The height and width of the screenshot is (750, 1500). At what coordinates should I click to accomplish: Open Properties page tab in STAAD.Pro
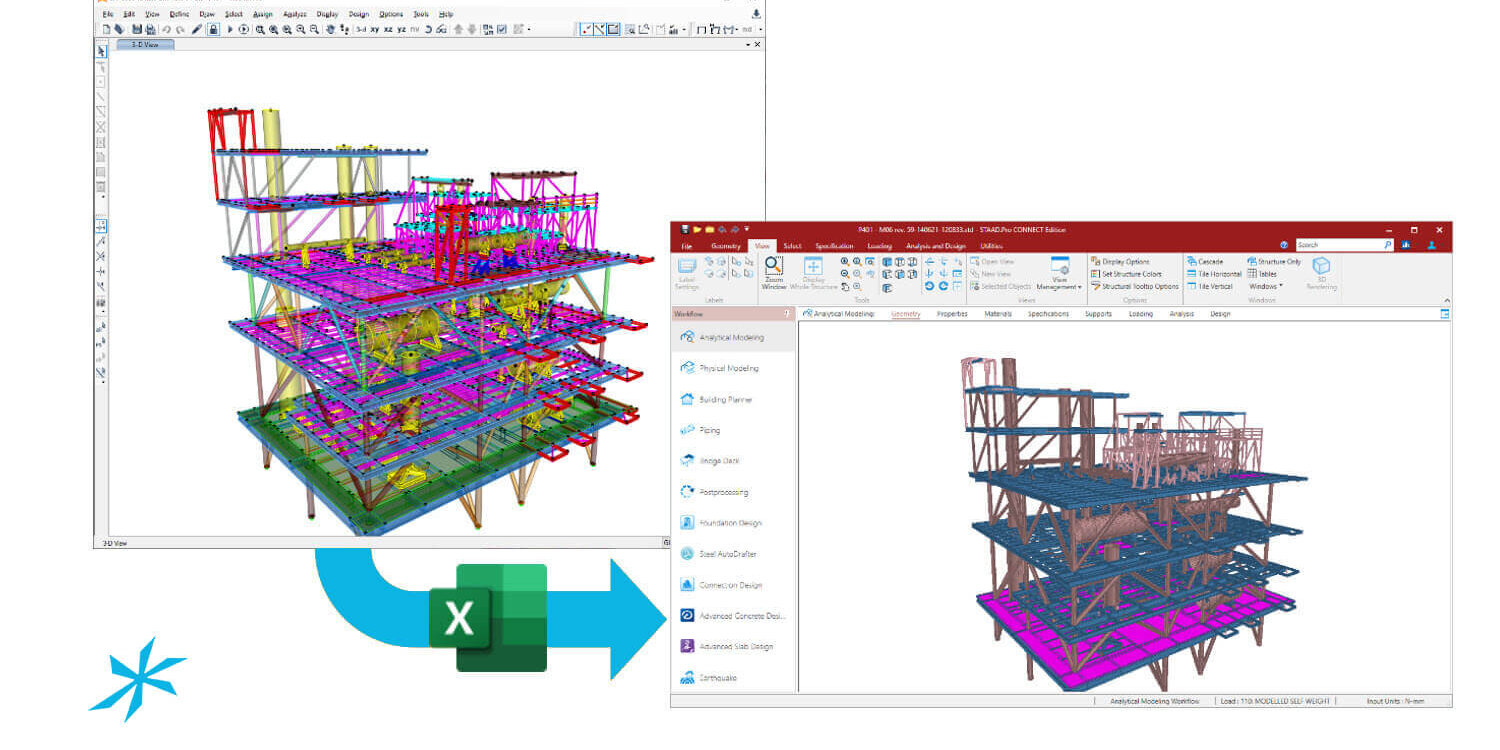952,314
